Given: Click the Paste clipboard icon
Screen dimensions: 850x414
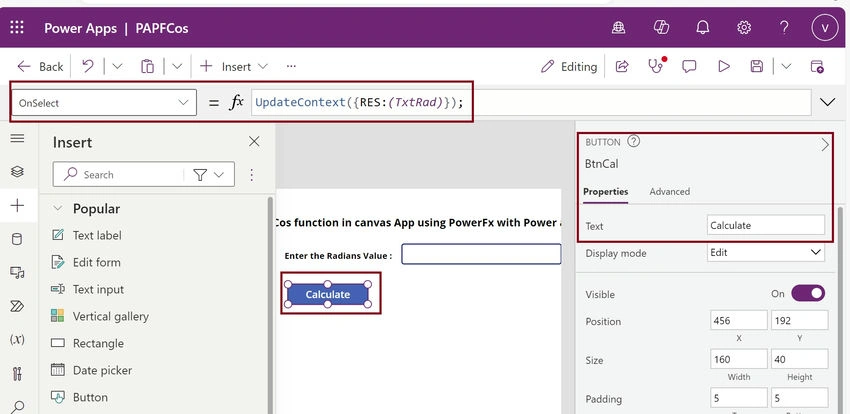Looking at the screenshot, I should pyautogui.click(x=147, y=66).
